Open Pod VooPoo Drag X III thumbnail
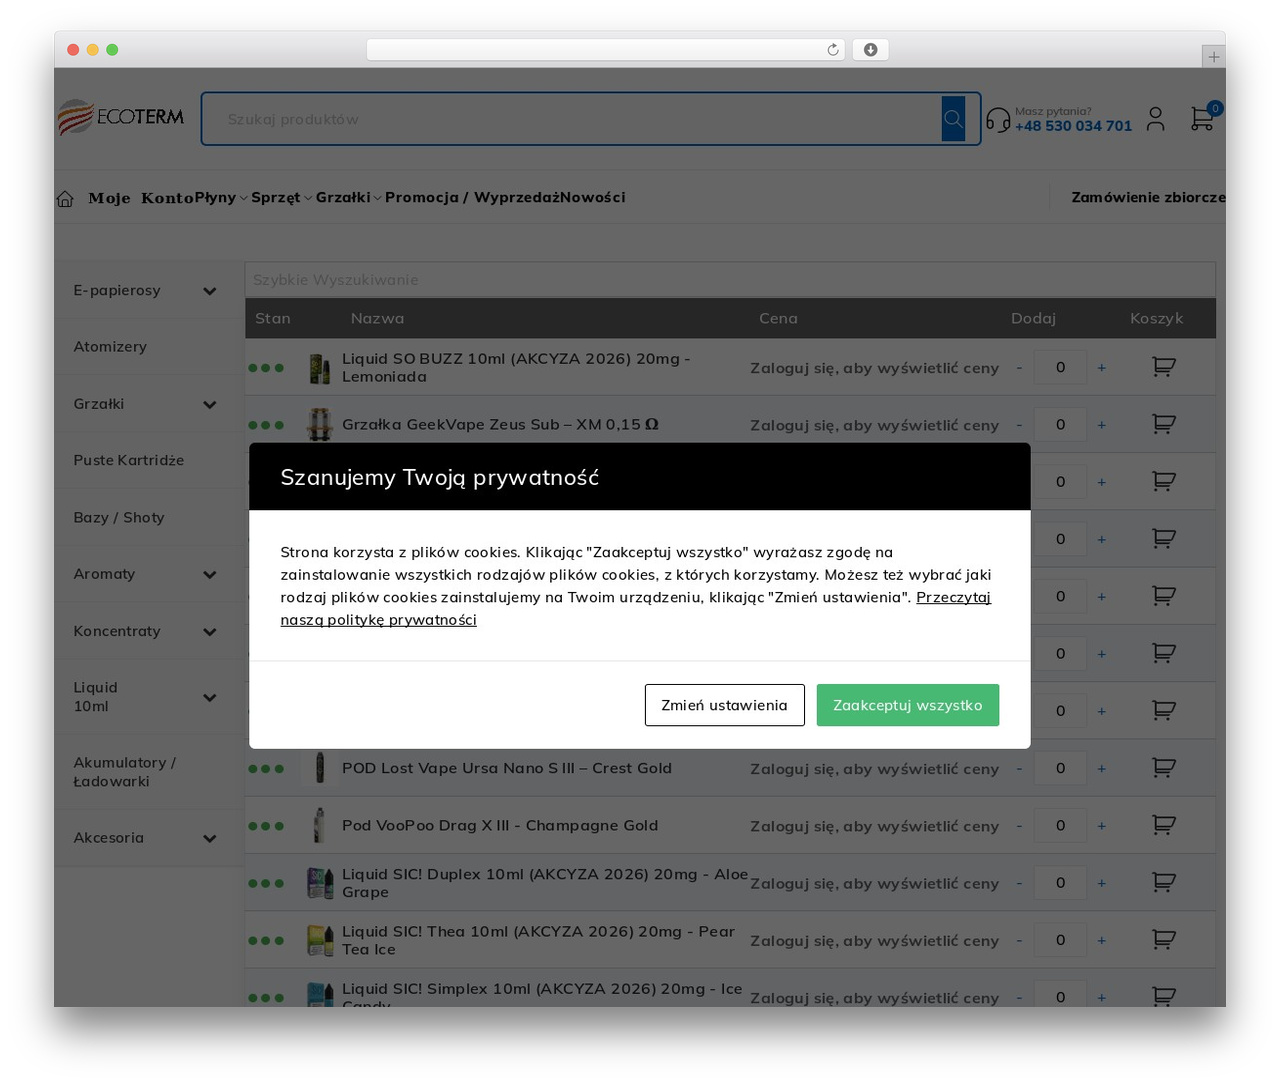This screenshot has width=1280, height=1084. pos(320,826)
